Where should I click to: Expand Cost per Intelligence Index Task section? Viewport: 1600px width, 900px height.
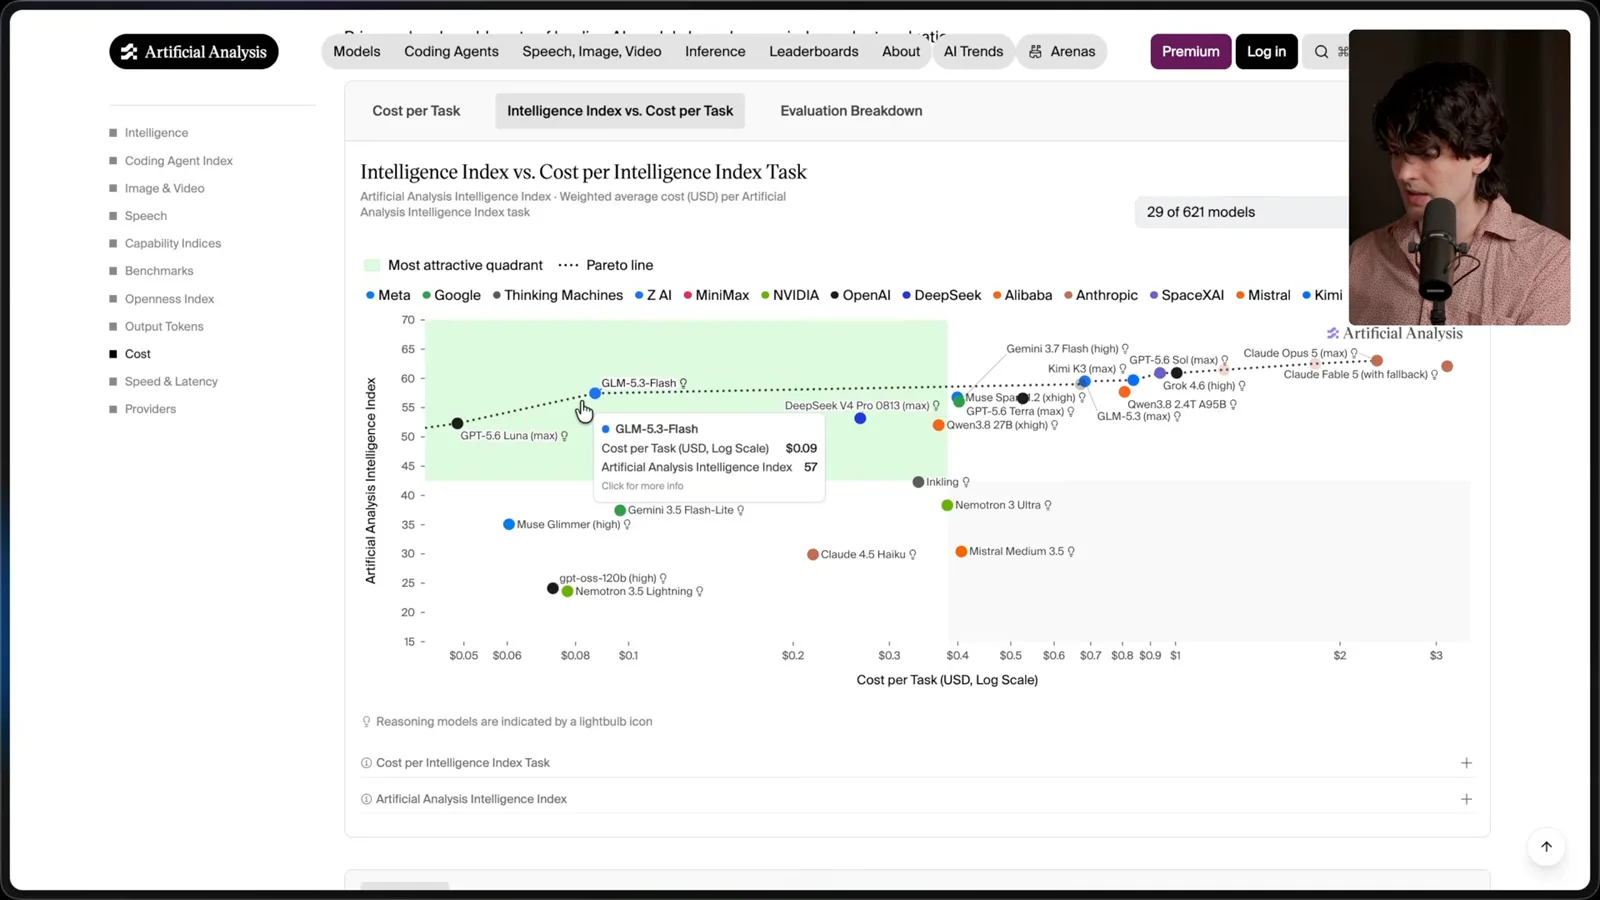coord(917,763)
